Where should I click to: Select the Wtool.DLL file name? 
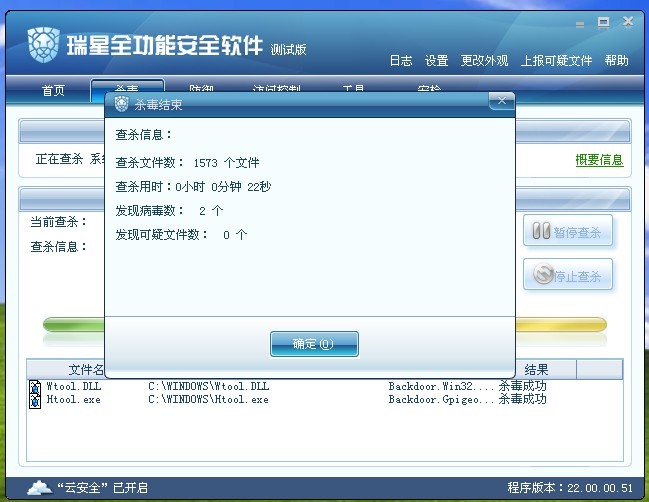click(x=74, y=387)
